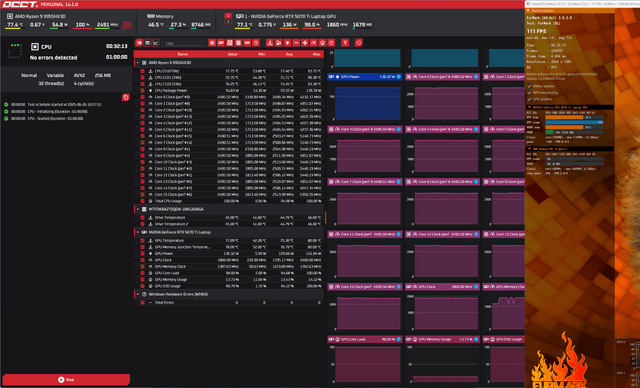Viewport: 640px width, 388px height.
Task: Toggle the power sensor filter icon
Action: click(287, 42)
